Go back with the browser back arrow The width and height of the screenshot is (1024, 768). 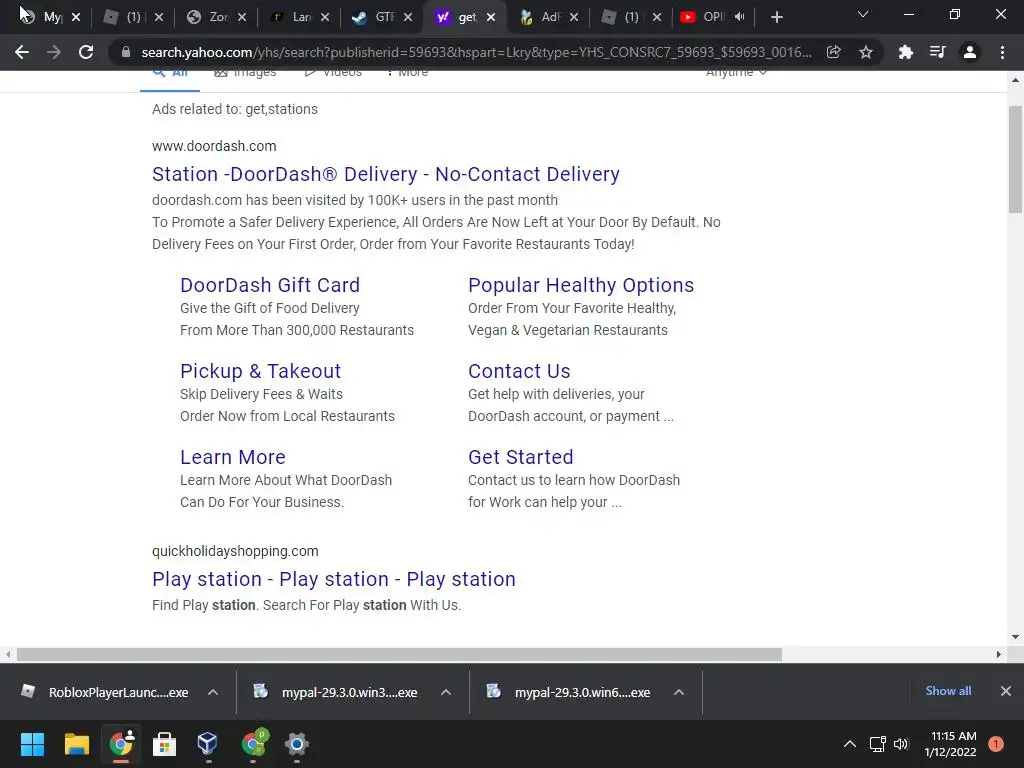(22, 52)
